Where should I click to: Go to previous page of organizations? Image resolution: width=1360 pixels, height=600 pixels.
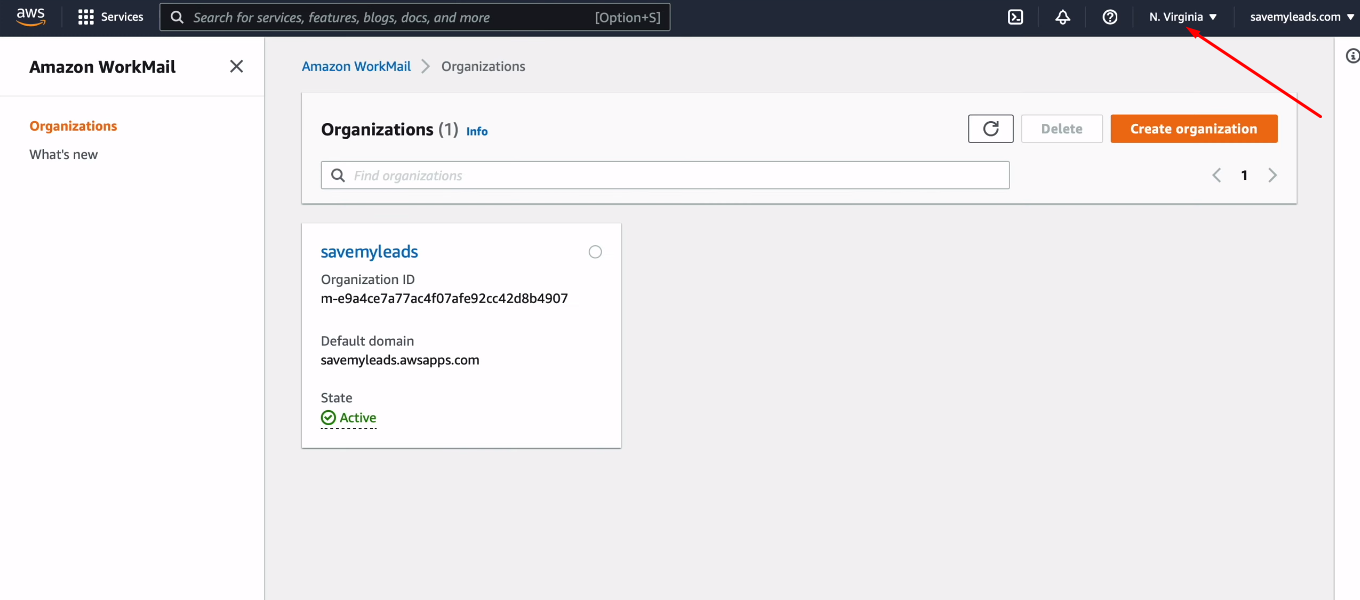pyautogui.click(x=1216, y=175)
